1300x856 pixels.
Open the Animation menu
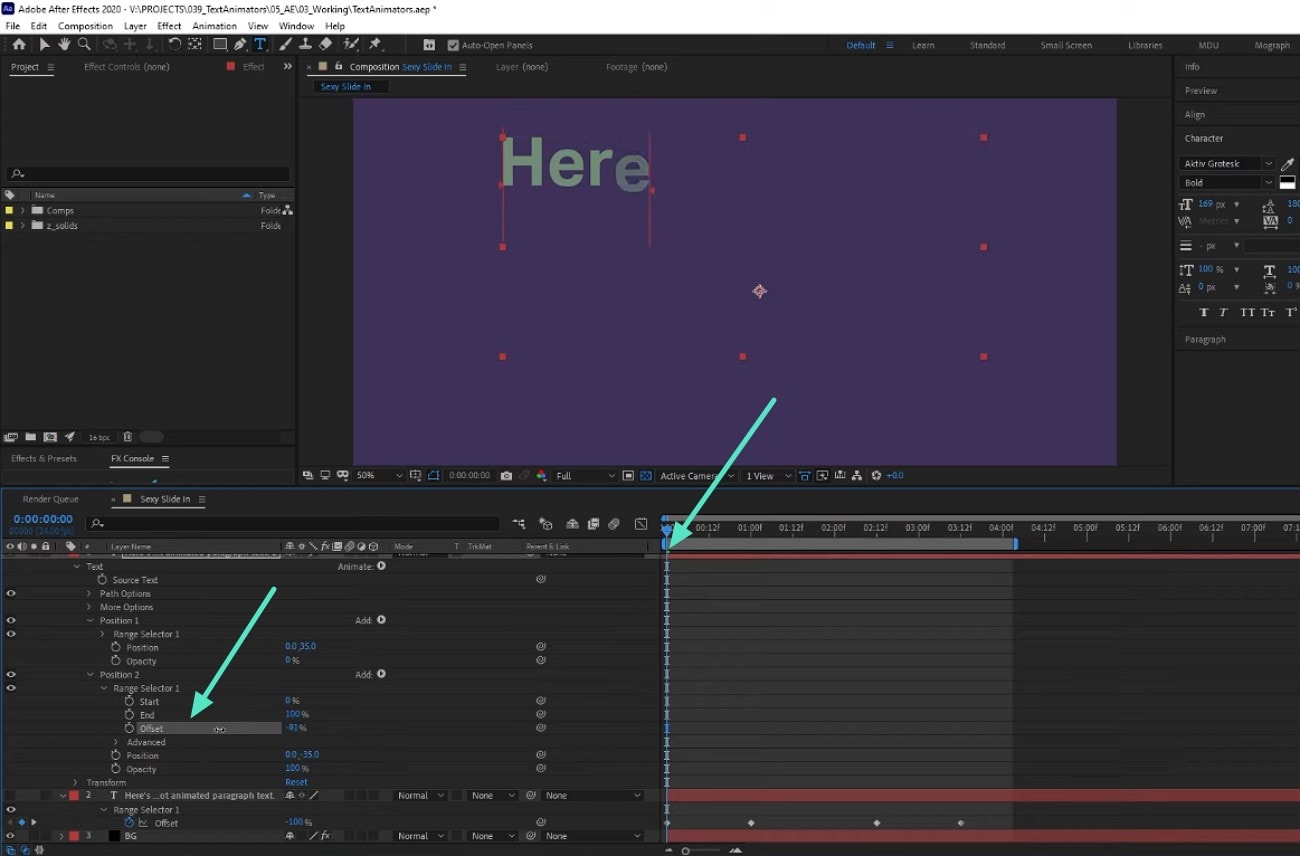click(214, 26)
